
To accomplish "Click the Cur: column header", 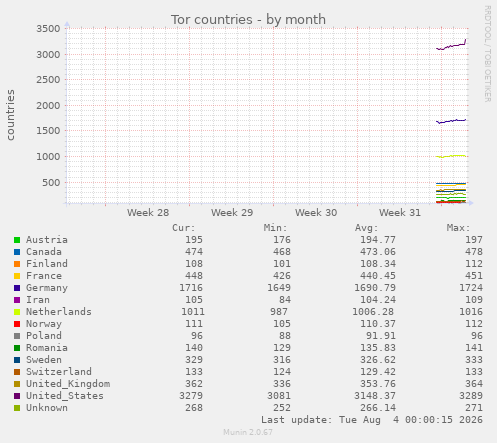I will pyautogui.click(x=184, y=228).
